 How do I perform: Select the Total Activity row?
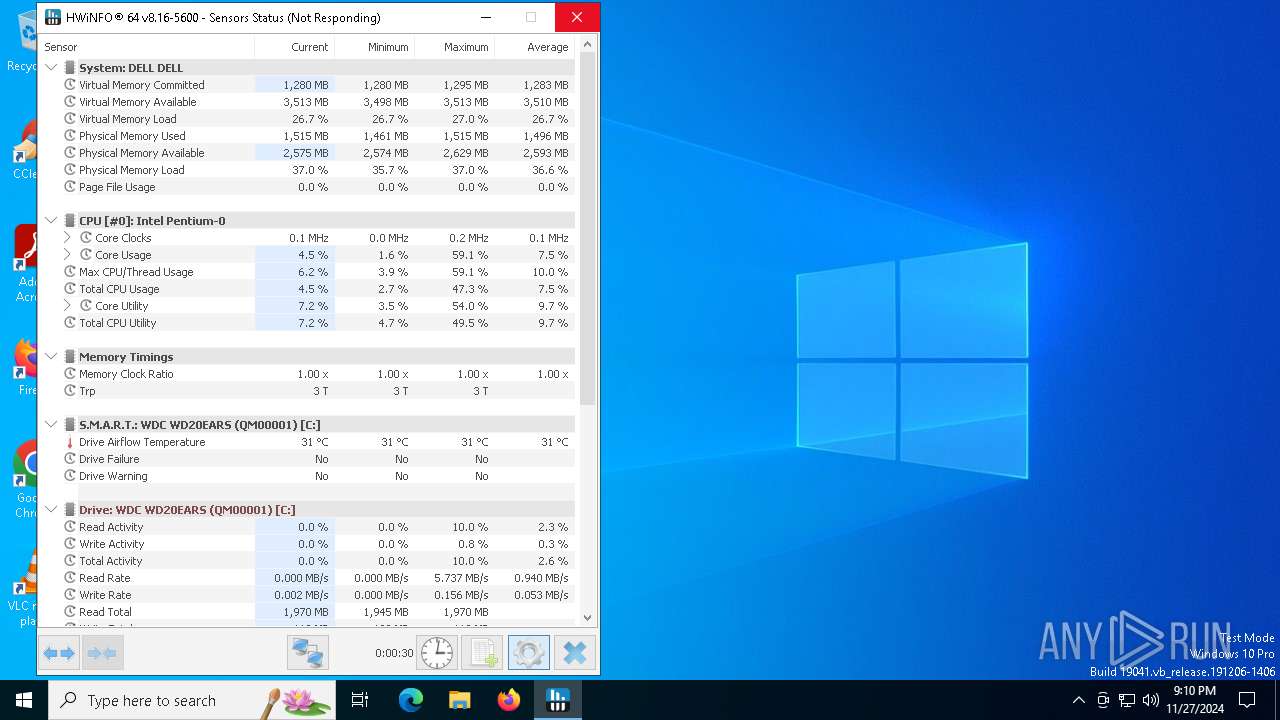[x=307, y=561]
